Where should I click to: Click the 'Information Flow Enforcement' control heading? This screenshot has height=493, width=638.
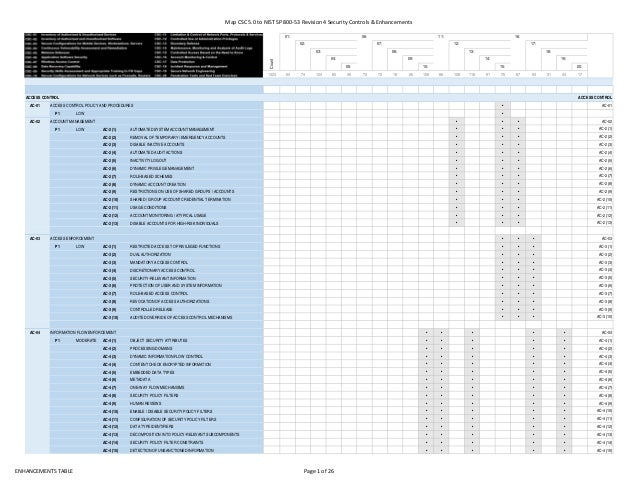[83, 332]
